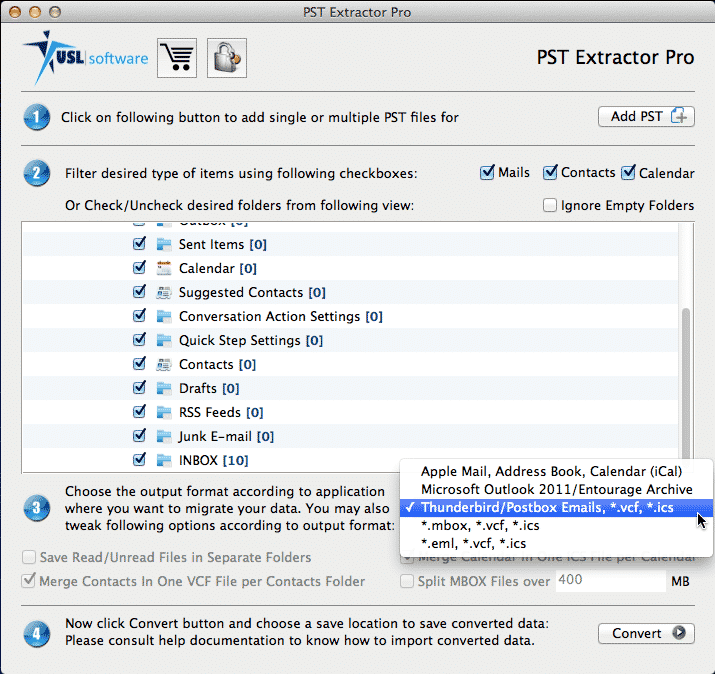This screenshot has width=715, height=674.
Task: Minimize the PST Extractor Pro window
Action: (x=35, y=12)
